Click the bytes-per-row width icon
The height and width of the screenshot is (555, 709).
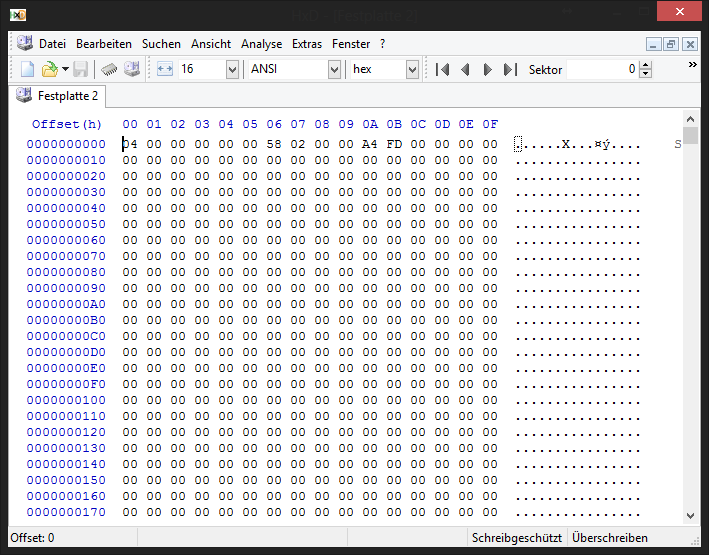click(x=165, y=69)
